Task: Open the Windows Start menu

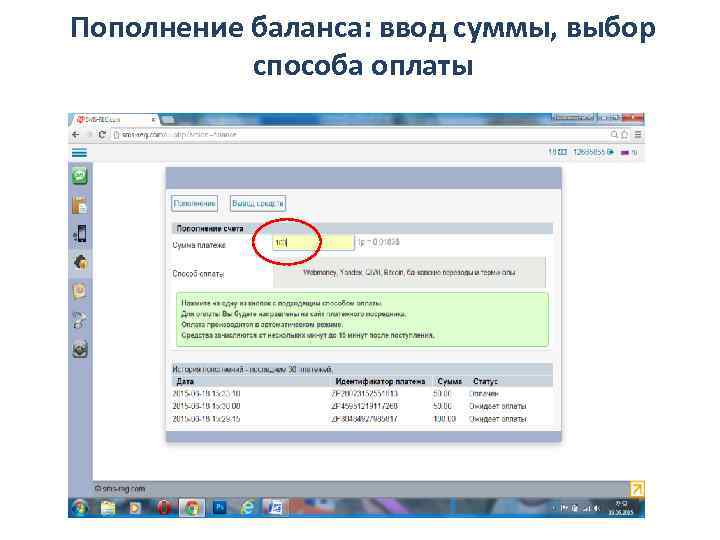Action: tap(80, 508)
